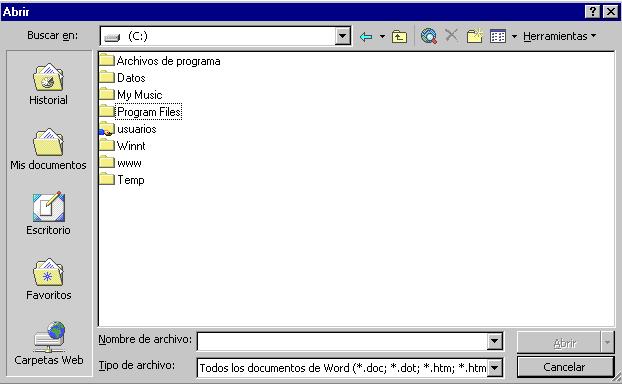Viewport: 622px width, 384px height.
Task: Open the Views menu arrow
Action: pos(514,36)
